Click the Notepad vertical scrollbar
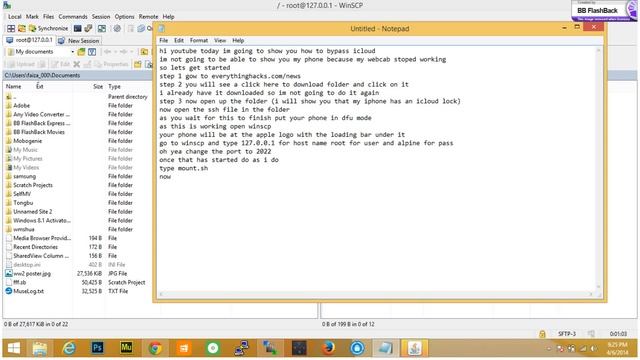The width and height of the screenshot is (640, 360). click(599, 169)
